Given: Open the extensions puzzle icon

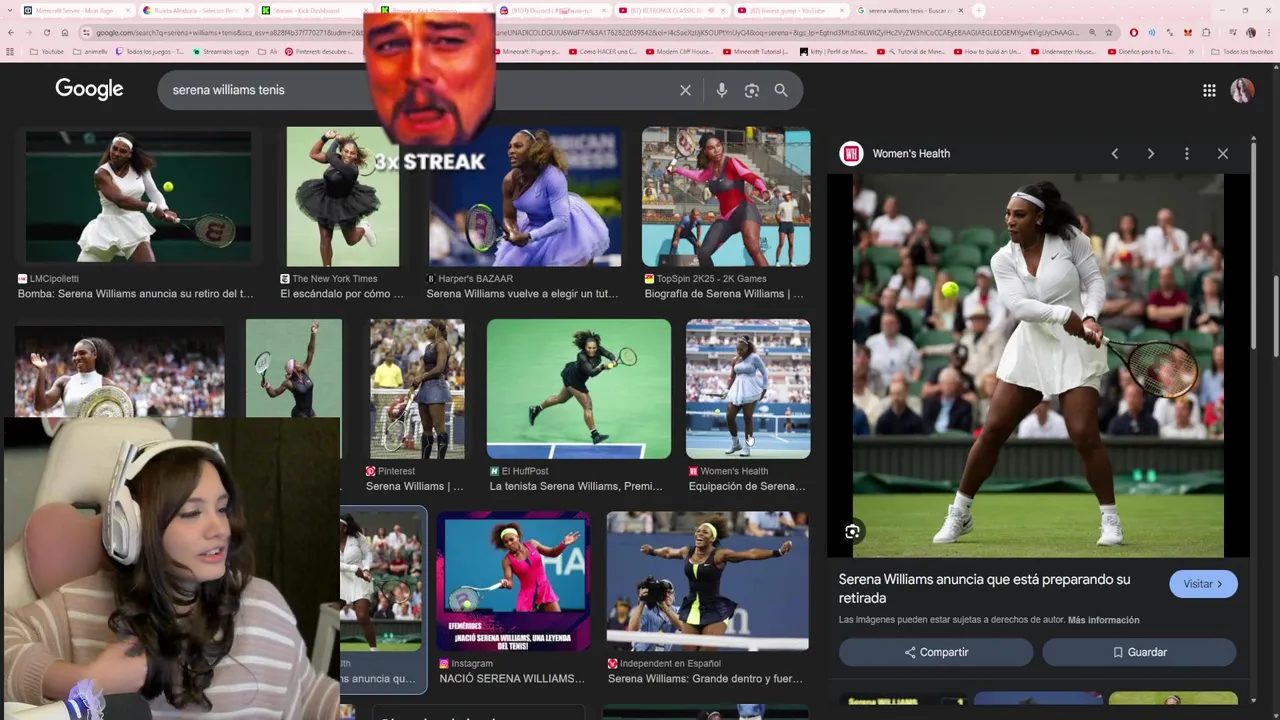Looking at the screenshot, I should pos(1206,32).
